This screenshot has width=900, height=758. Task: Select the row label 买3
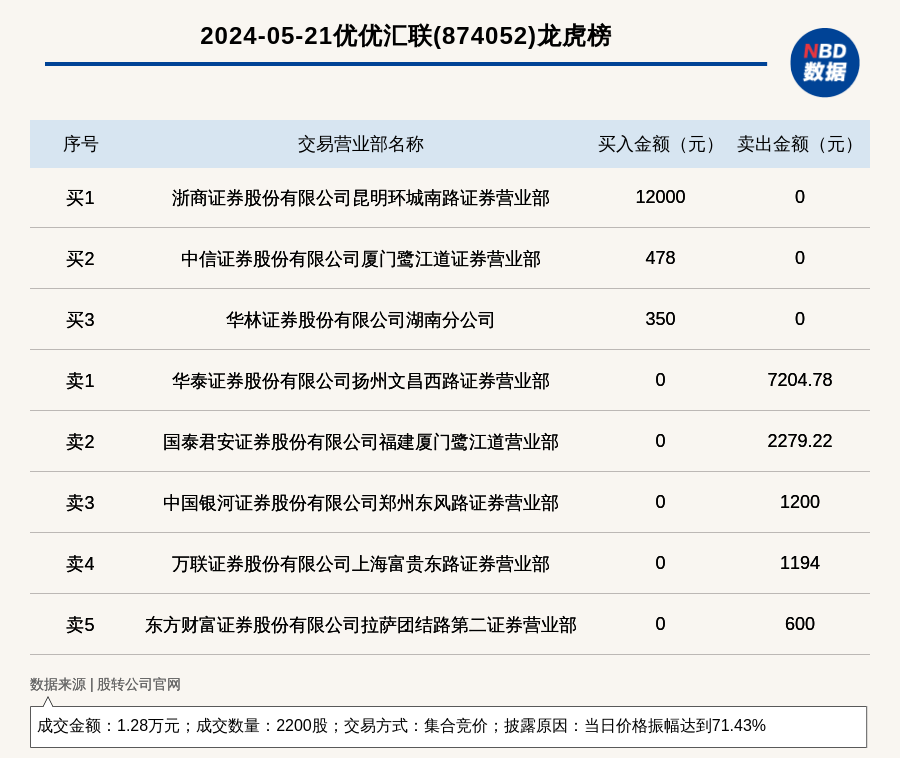80,320
